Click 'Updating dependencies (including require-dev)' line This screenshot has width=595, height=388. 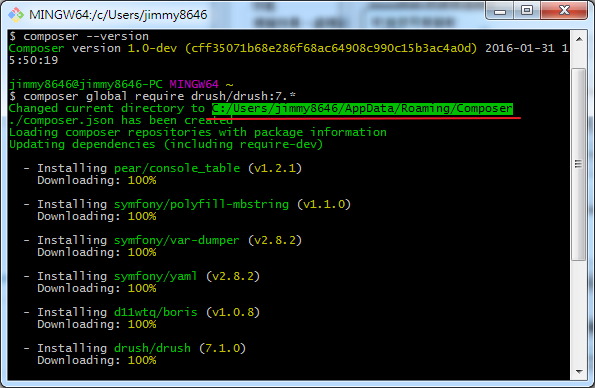click(166, 145)
